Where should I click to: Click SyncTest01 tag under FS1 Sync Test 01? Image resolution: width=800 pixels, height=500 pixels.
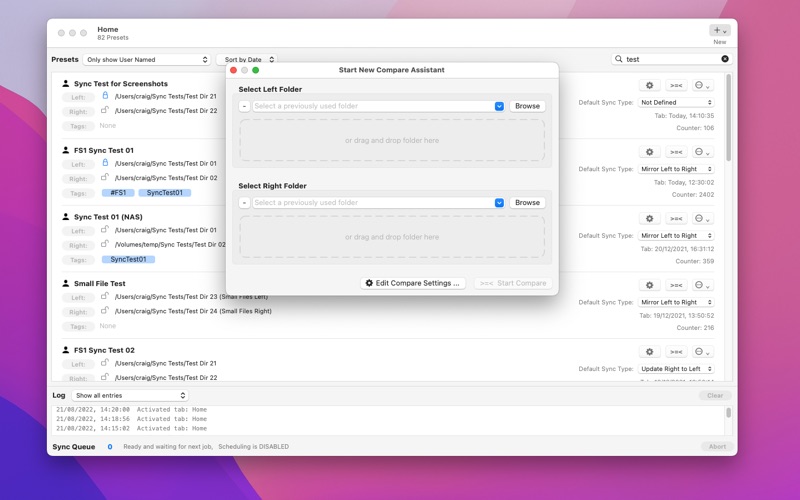click(164, 193)
